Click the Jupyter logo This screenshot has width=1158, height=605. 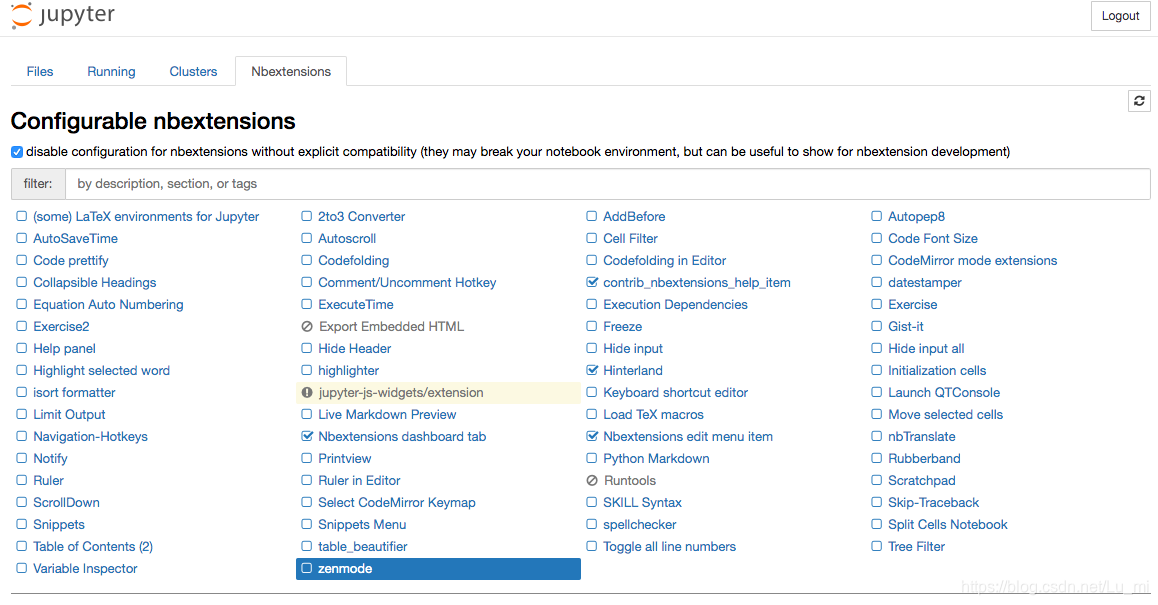(x=64, y=15)
